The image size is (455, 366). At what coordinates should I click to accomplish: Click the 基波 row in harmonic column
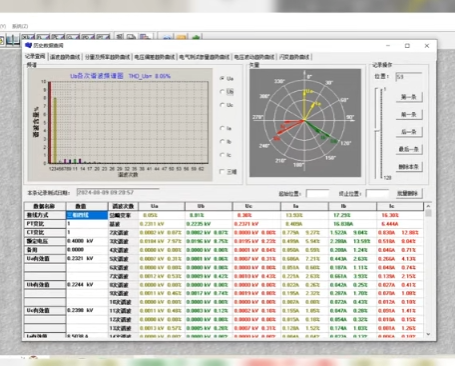pos(123,224)
